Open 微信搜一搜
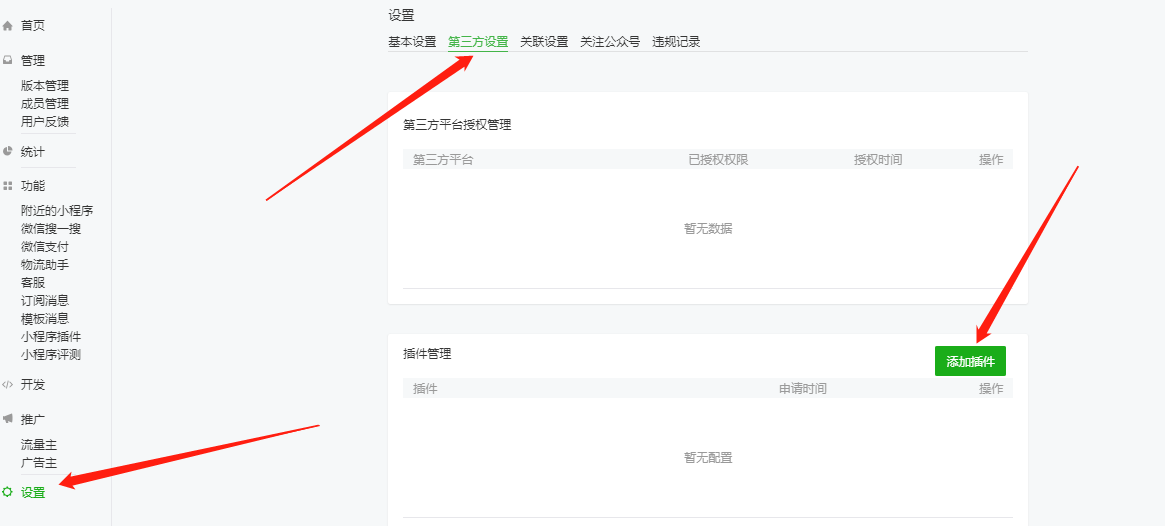Image resolution: width=1165 pixels, height=526 pixels. click(x=51, y=229)
